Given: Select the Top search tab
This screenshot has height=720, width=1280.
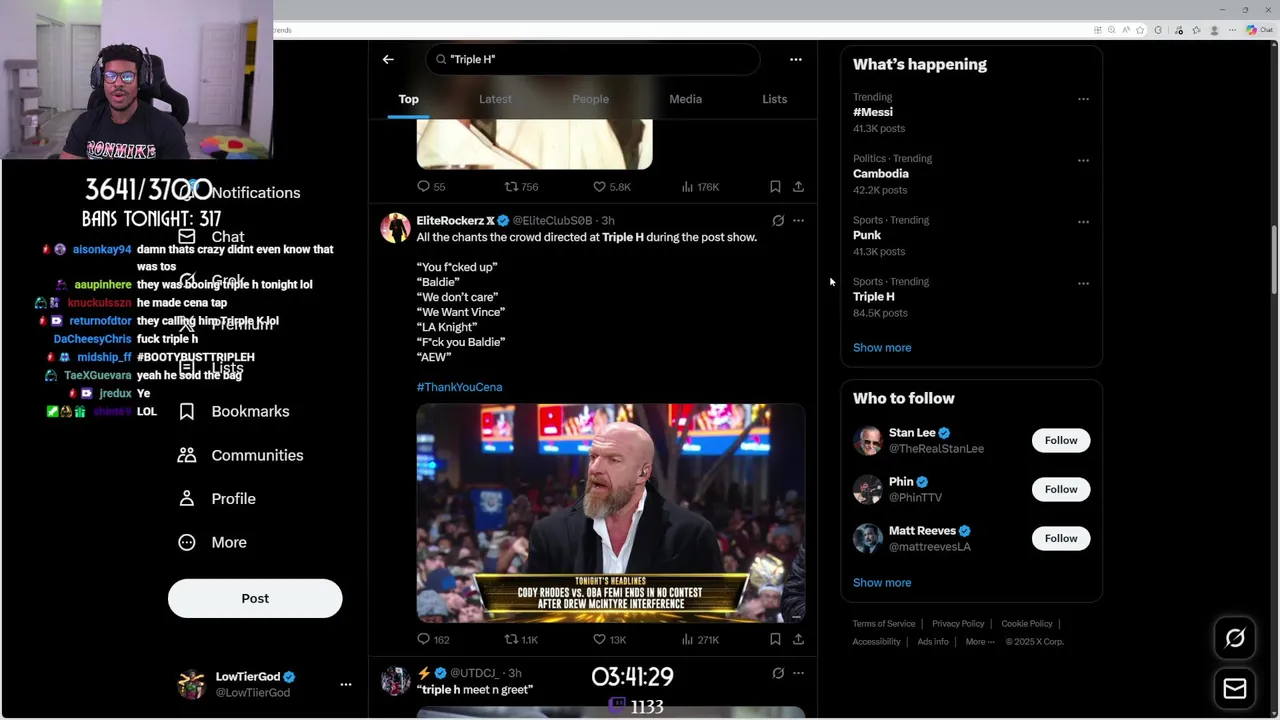Looking at the screenshot, I should pyautogui.click(x=409, y=99).
